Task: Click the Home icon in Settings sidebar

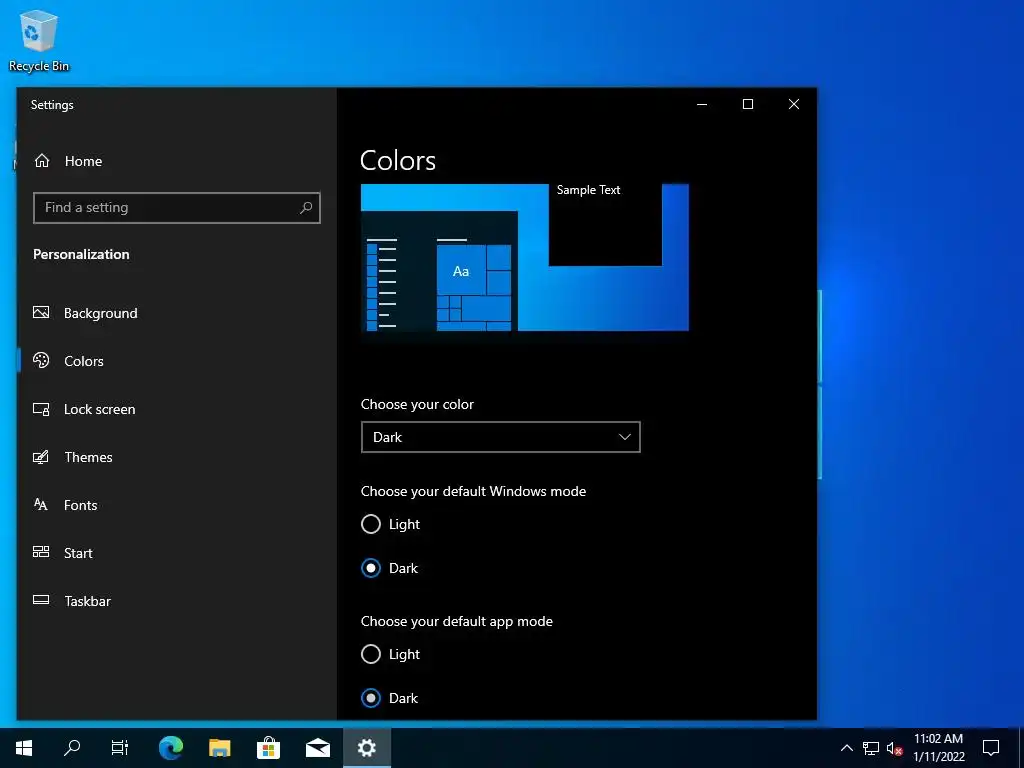Action: [42, 161]
